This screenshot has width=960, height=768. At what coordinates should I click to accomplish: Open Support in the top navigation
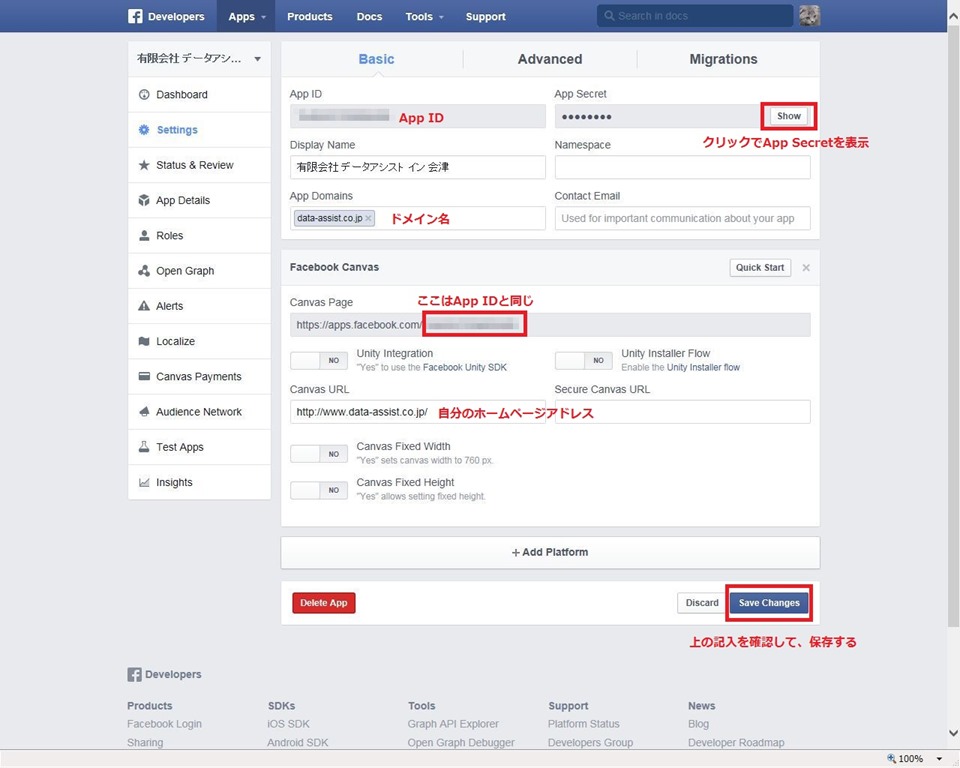point(486,17)
